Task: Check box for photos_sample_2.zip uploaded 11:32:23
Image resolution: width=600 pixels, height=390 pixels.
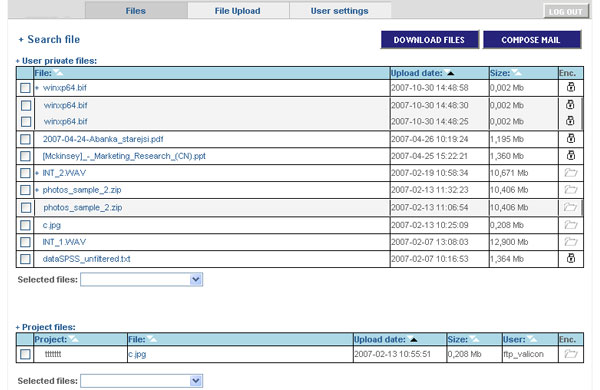Action: click(x=25, y=190)
